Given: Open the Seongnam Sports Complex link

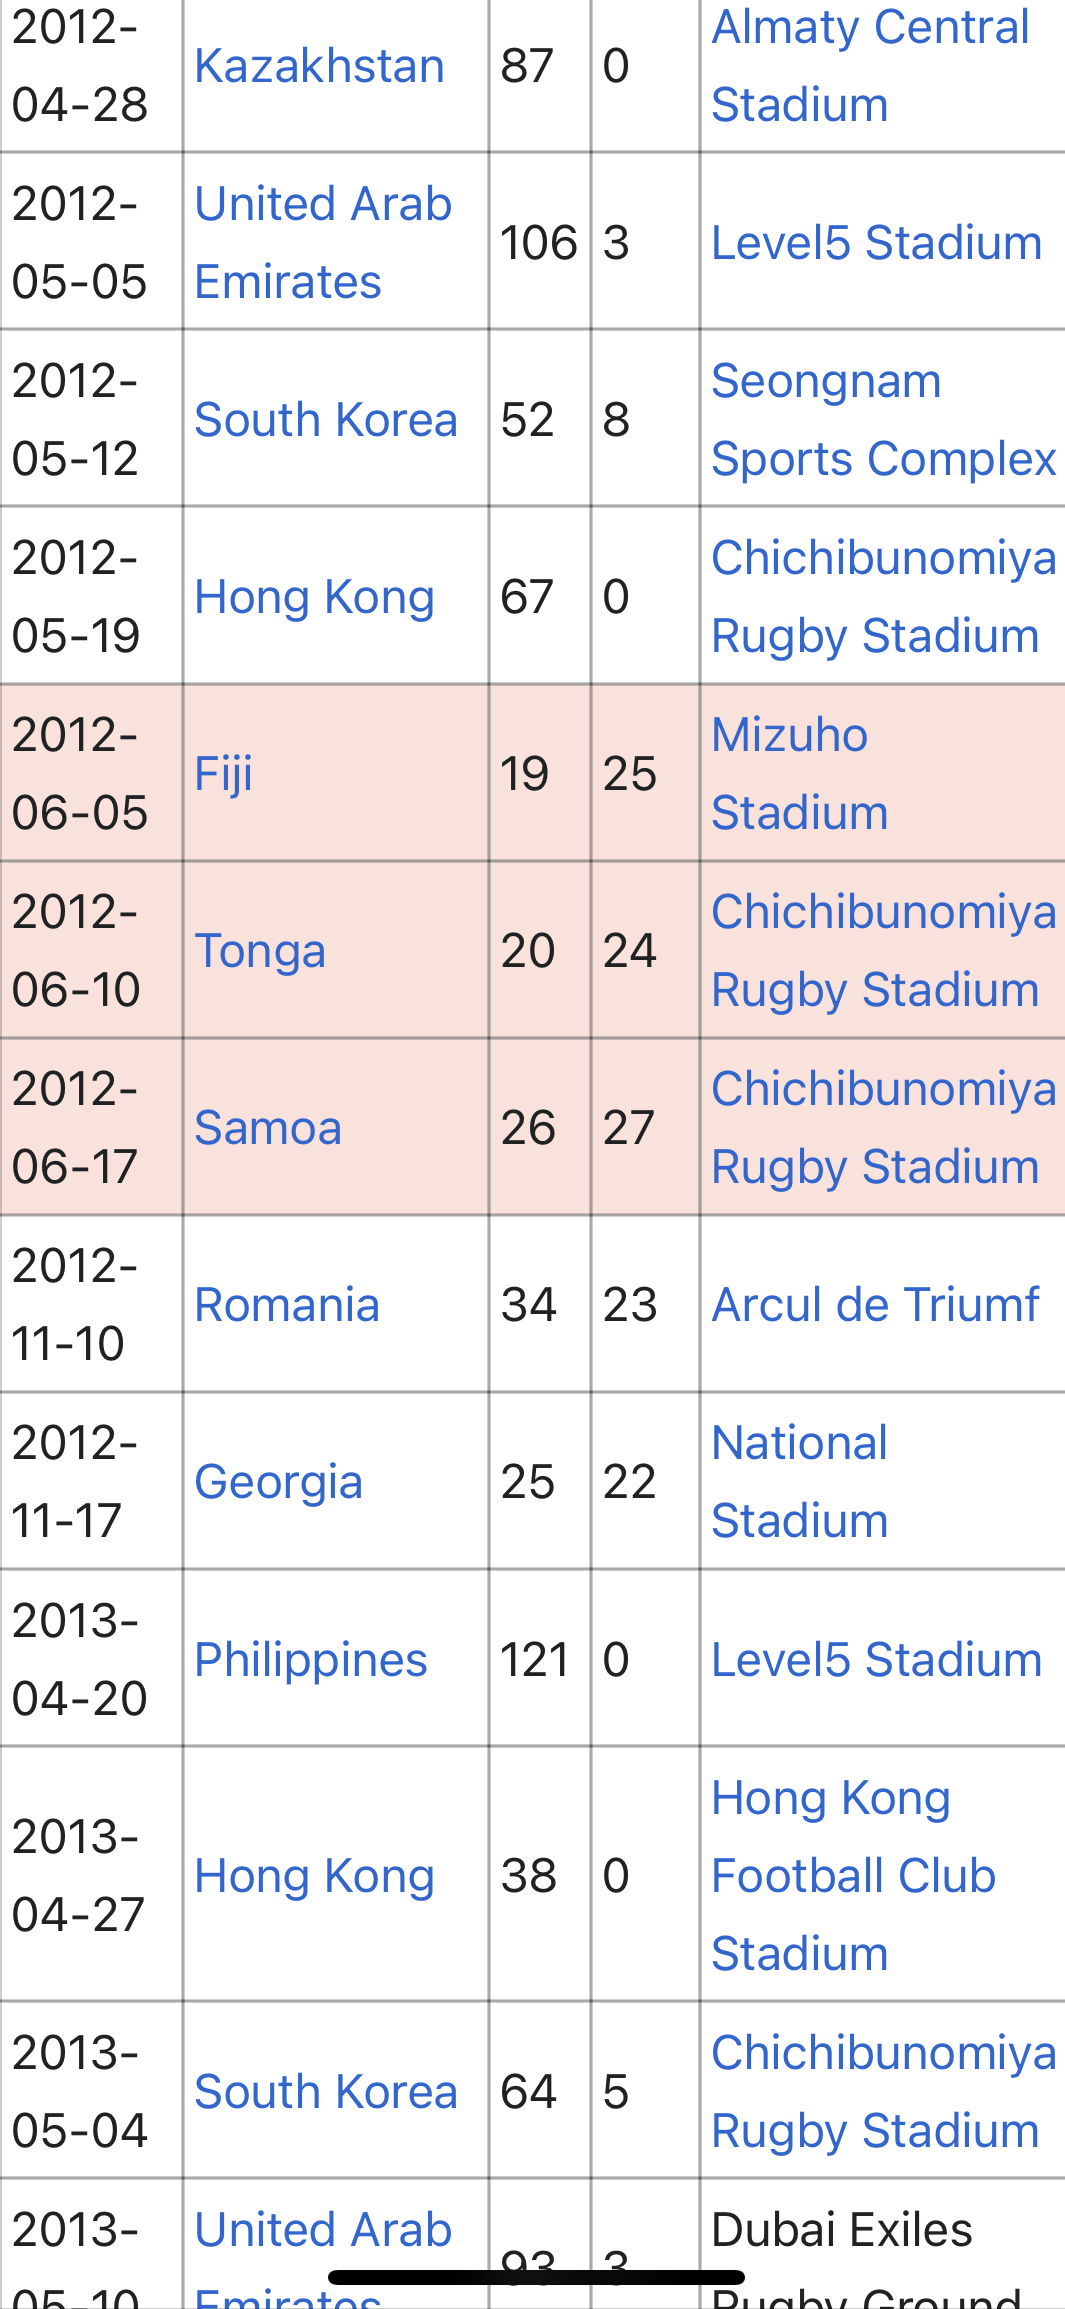Looking at the screenshot, I should pyautogui.click(x=884, y=420).
